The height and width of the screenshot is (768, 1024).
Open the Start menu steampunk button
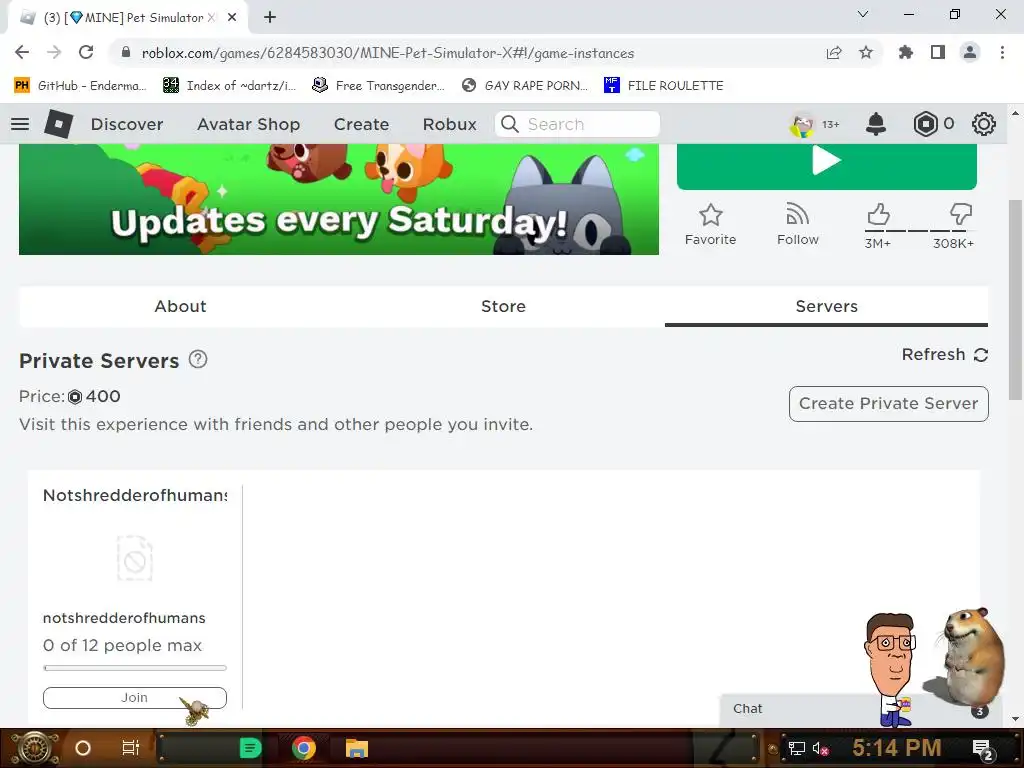pyautogui.click(x=36, y=748)
